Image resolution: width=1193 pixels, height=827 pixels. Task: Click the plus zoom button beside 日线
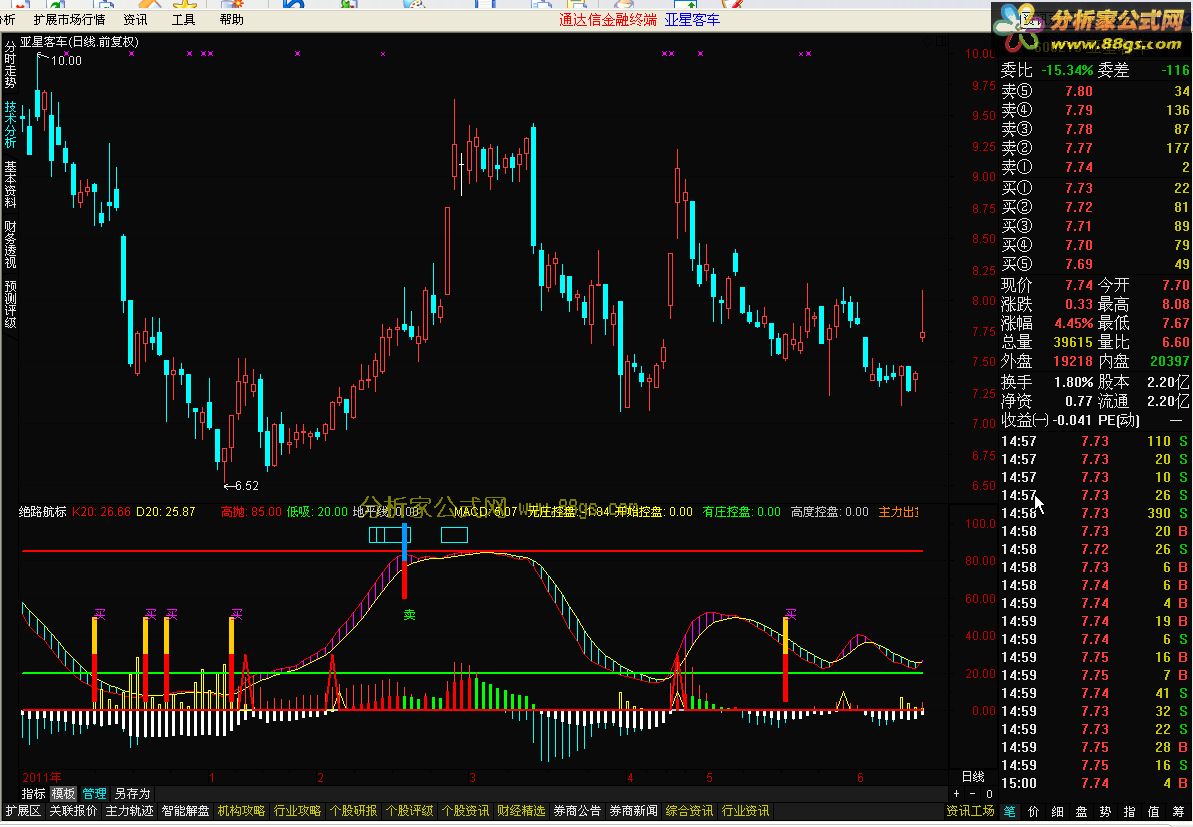tap(957, 794)
